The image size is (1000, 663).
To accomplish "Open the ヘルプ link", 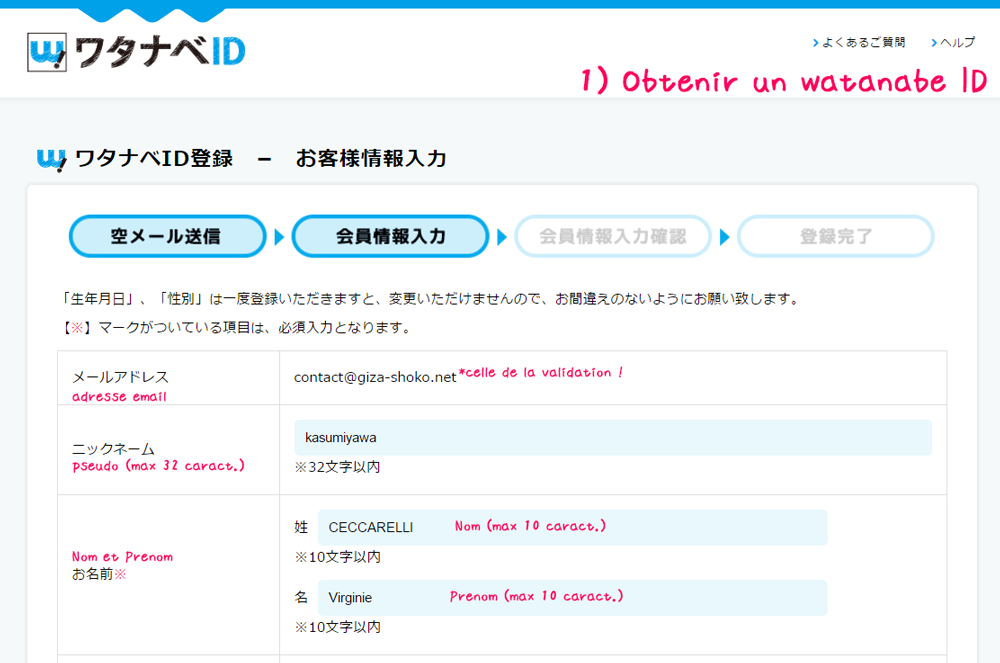I will point(953,43).
